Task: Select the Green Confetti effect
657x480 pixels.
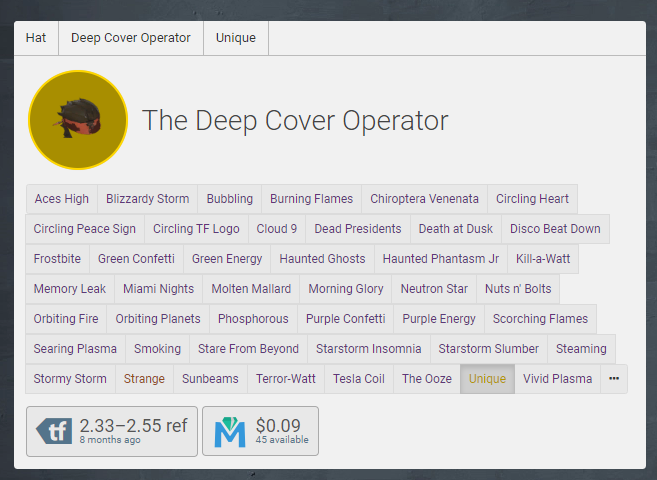Action: click(x=136, y=259)
